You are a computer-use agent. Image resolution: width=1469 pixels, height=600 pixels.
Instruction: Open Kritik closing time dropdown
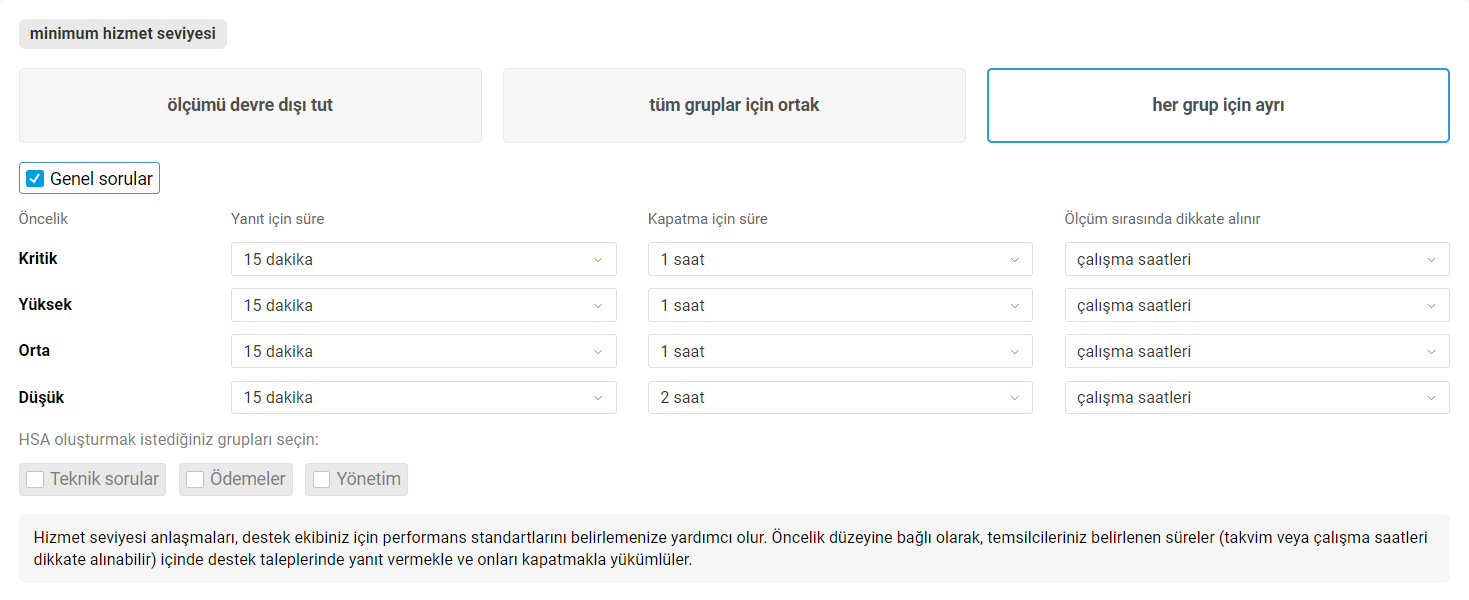[x=840, y=259]
